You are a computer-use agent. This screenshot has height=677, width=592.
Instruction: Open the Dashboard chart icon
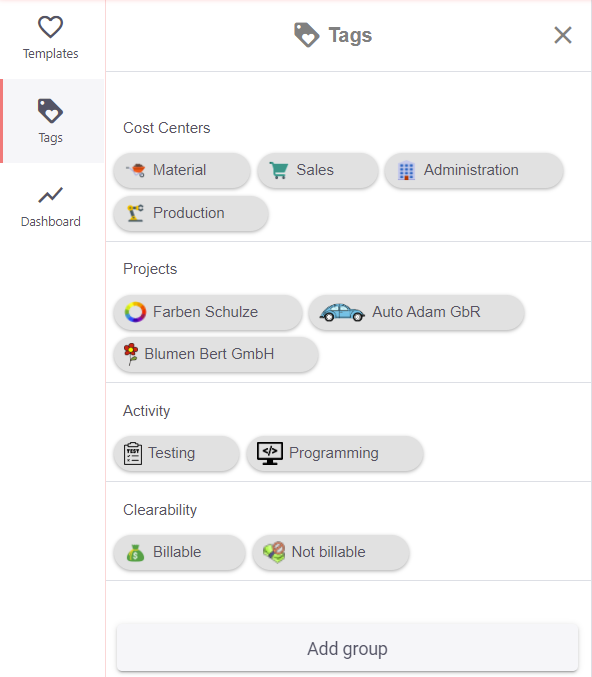(51, 195)
